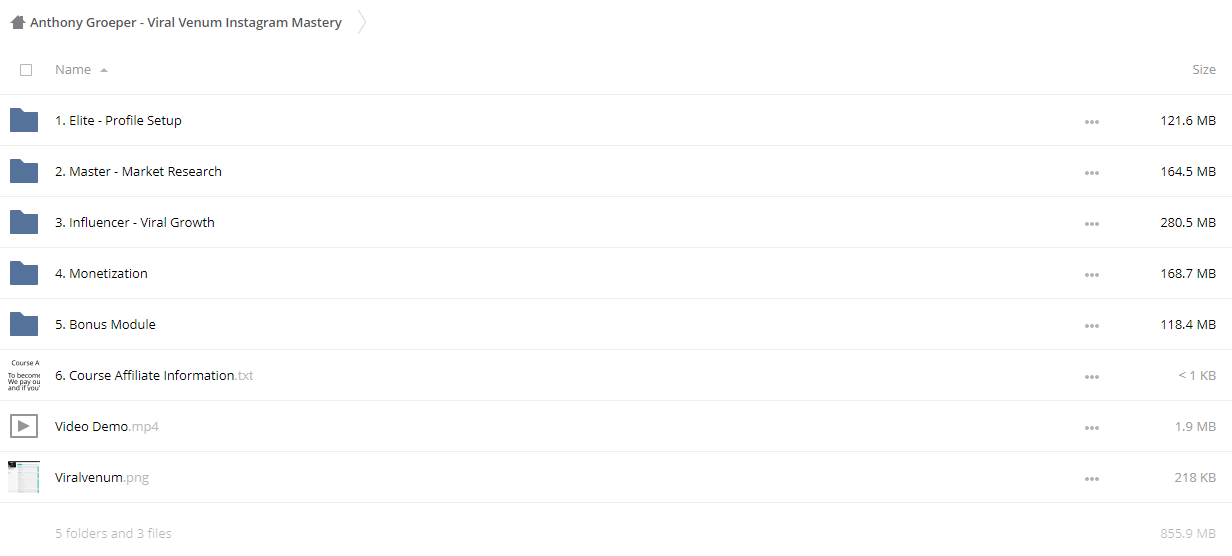Click the folder icon beside Influencer - Viral Growth
This screenshot has width=1232, height=556.
24,222
